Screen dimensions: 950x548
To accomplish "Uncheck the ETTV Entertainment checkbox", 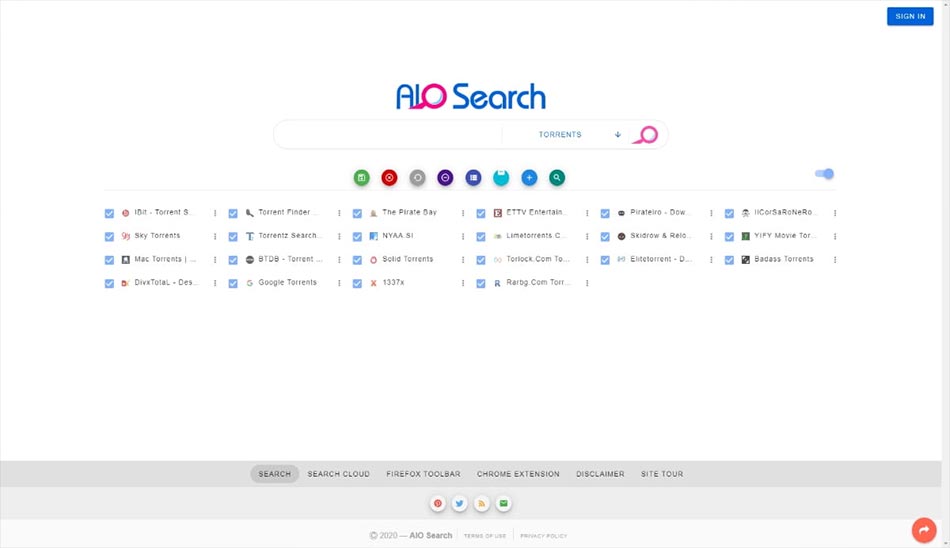I will point(480,213).
